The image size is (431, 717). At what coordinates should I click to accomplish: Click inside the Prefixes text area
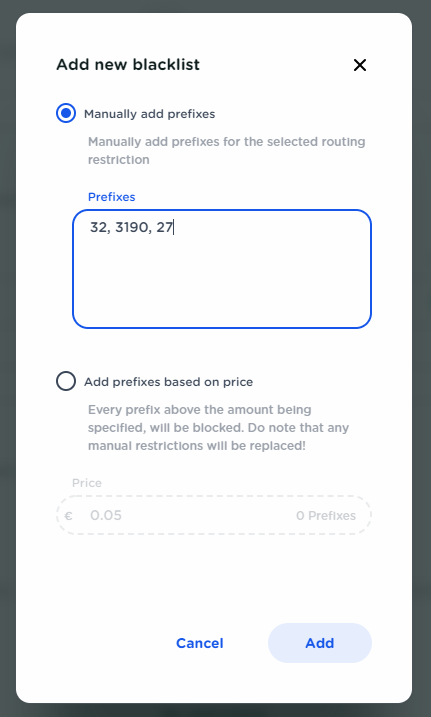pyautogui.click(x=222, y=269)
